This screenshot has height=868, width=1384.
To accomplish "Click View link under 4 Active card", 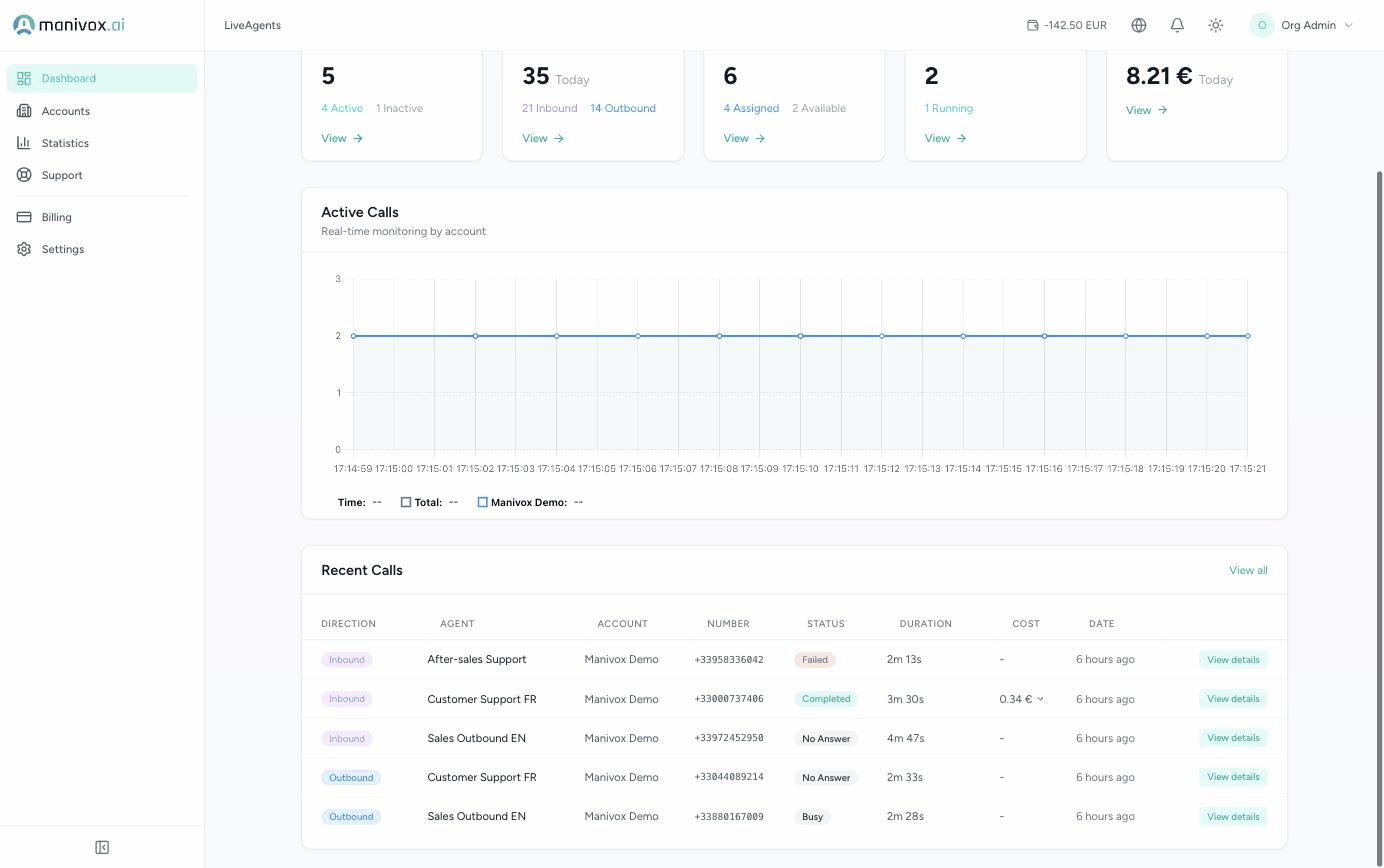I will [342, 138].
